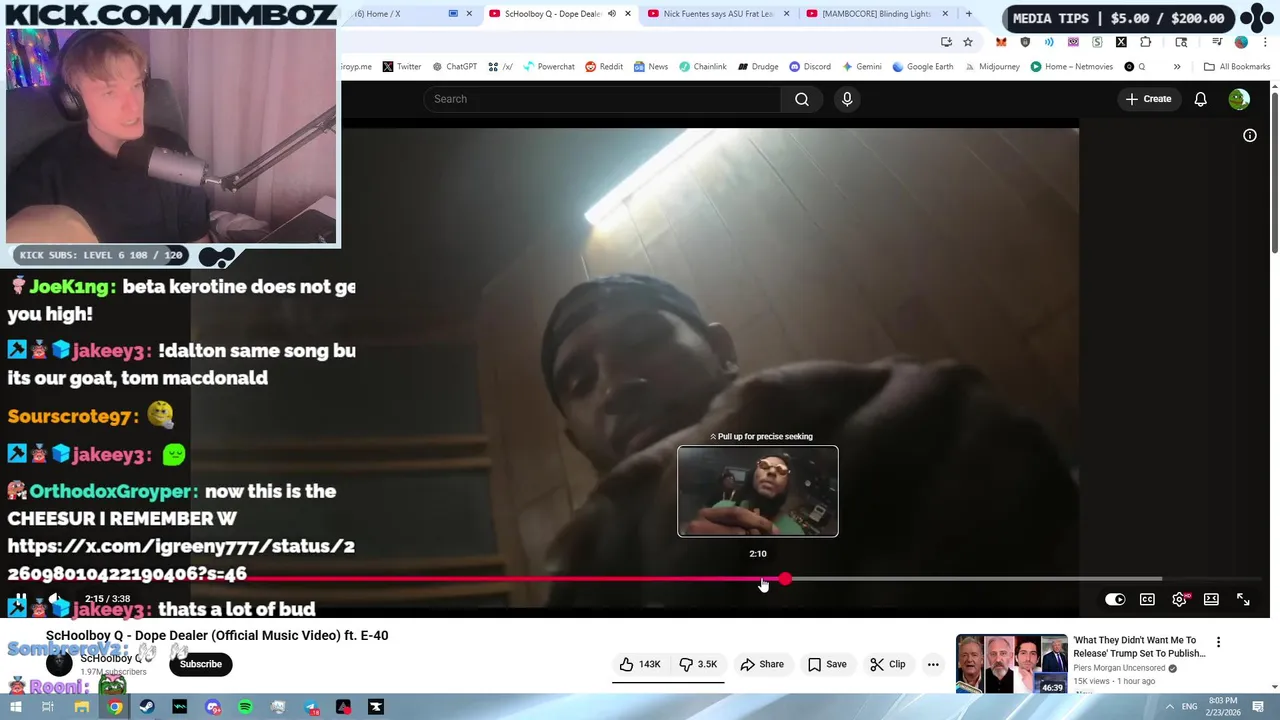Screen dimensions: 1280x720
Task: Show more bookmarks chevron
Action: click(1177, 67)
